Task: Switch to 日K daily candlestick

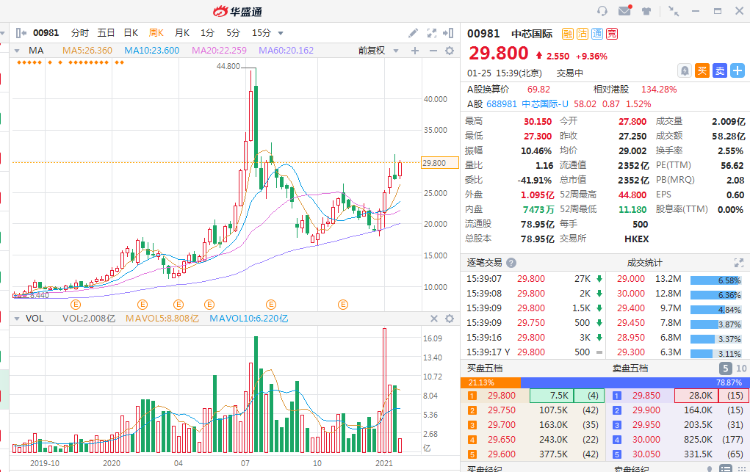Action: (131, 33)
